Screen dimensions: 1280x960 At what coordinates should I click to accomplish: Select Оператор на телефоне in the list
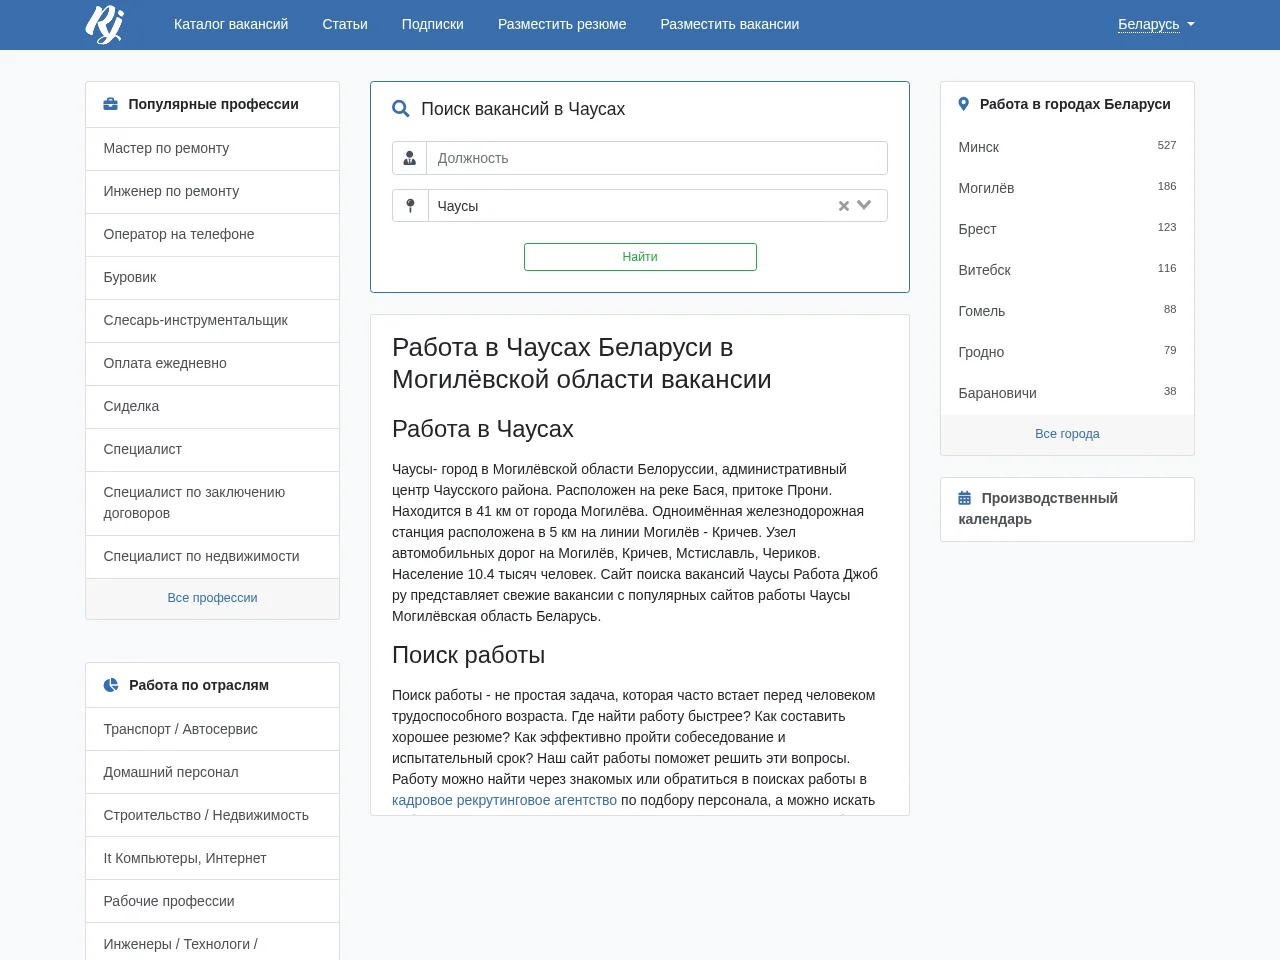(x=212, y=234)
